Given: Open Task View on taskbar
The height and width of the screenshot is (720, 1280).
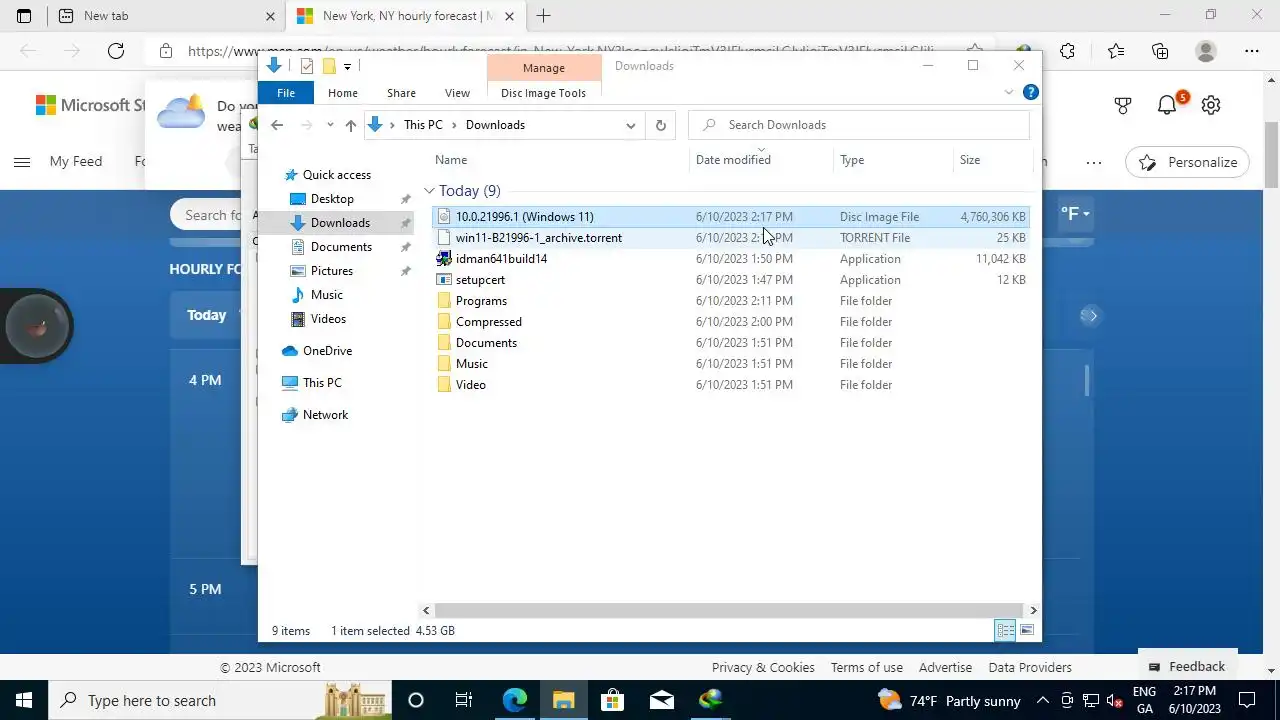Looking at the screenshot, I should pyautogui.click(x=464, y=700).
